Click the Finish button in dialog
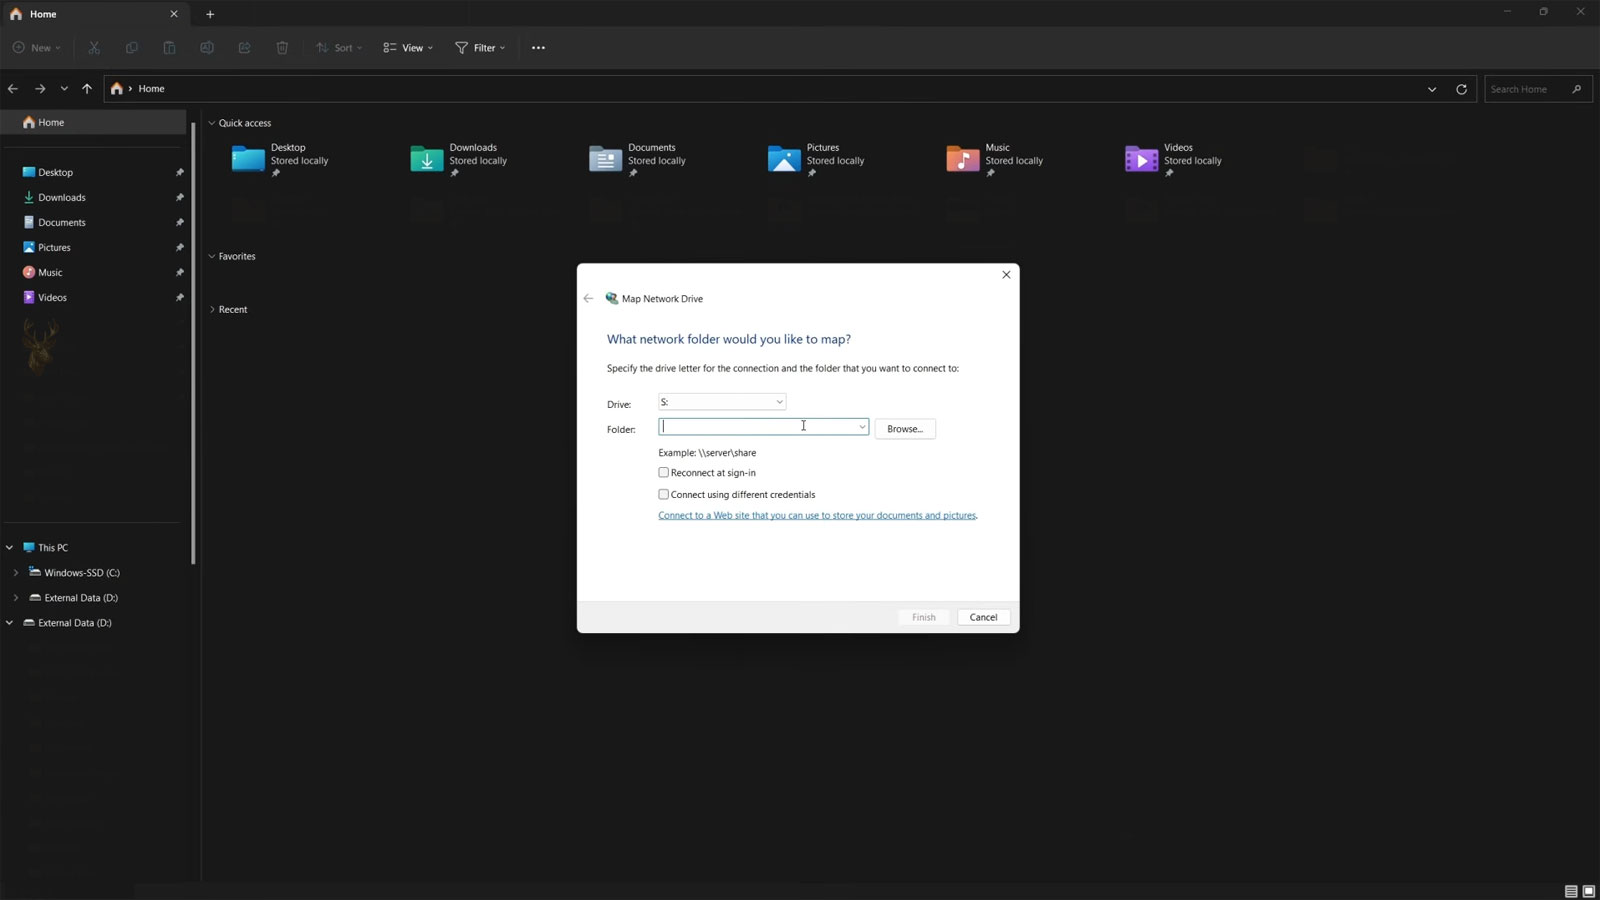This screenshot has height=900, width=1600. (x=924, y=617)
